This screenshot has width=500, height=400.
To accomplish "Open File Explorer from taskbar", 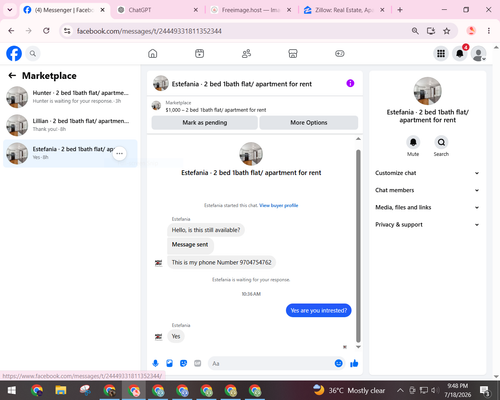I will click(61, 390).
